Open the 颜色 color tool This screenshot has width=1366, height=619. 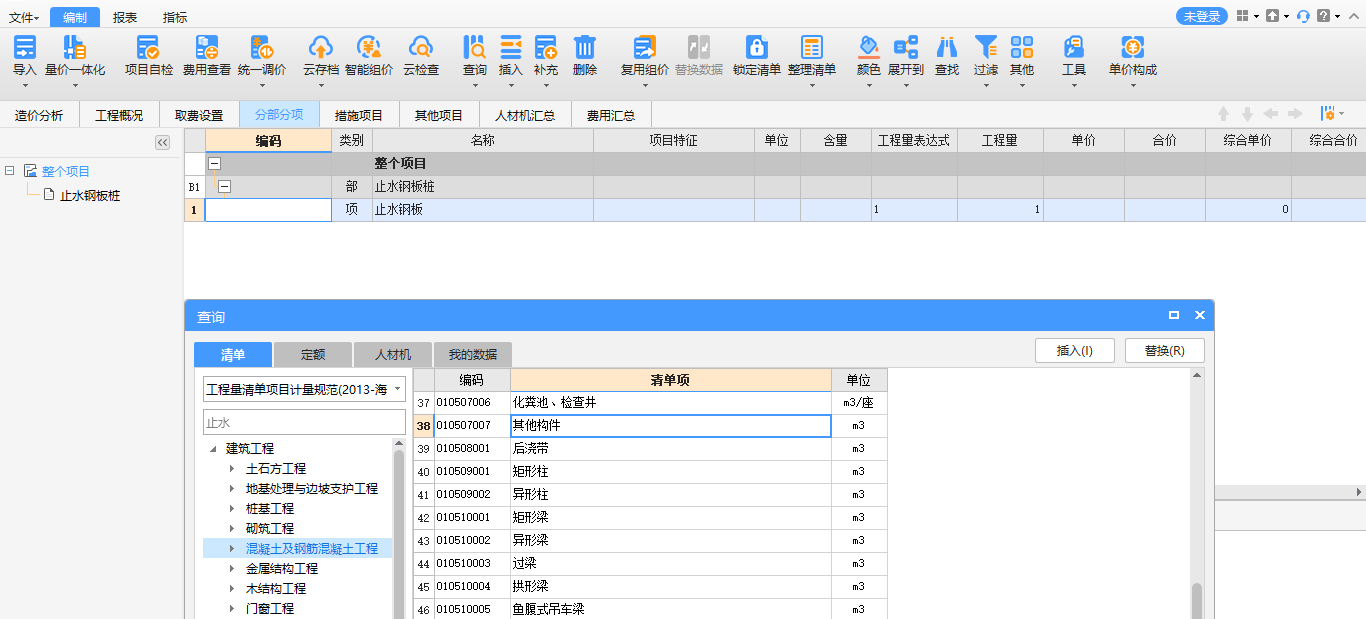[x=869, y=57]
